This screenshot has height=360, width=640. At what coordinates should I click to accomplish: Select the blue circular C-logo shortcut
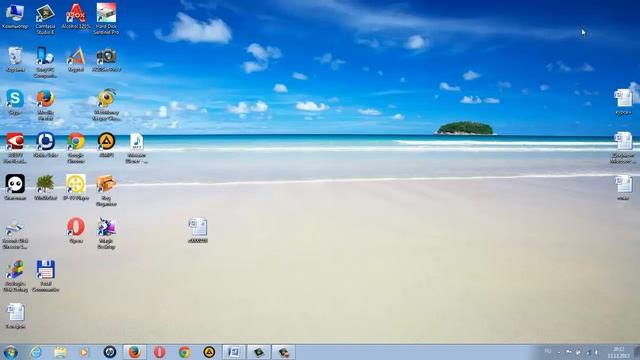click(x=45, y=145)
